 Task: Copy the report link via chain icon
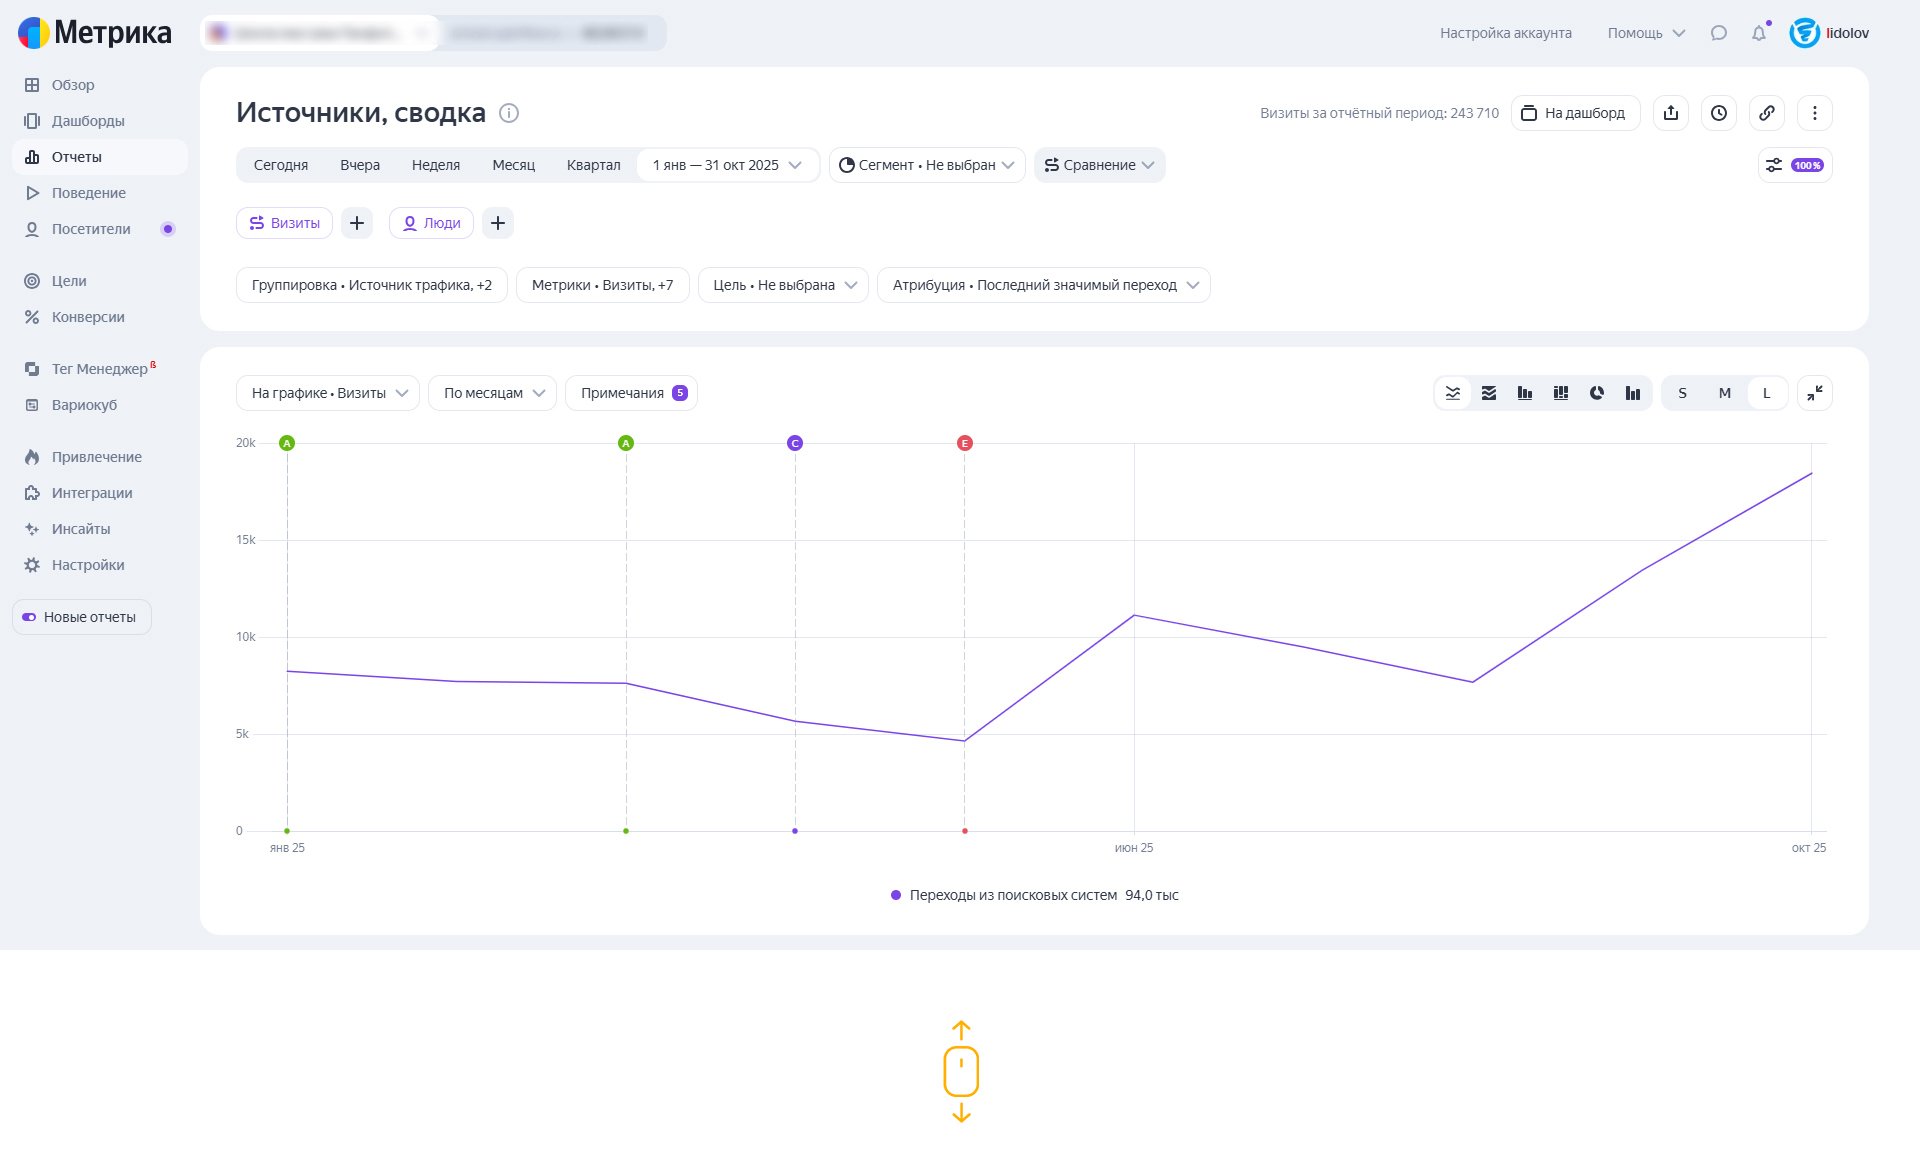[x=1767, y=113]
